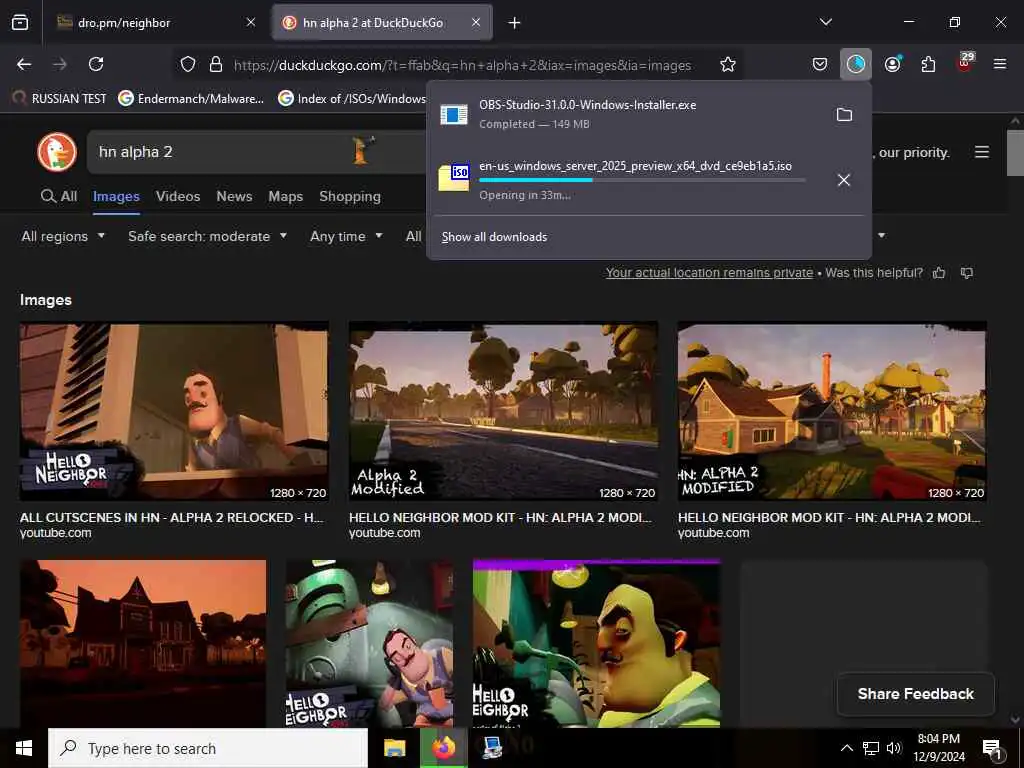The height and width of the screenshot is (768, 1024).
Task: Expand the All regions dropdown
Action: pyautogui.click(x=63, y=236)
